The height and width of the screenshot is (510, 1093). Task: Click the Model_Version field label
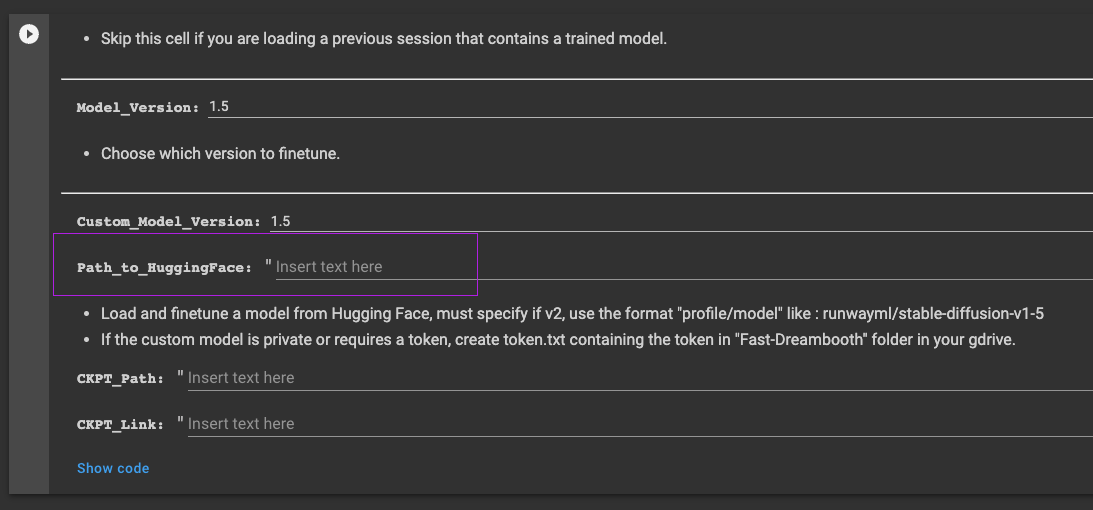(x=138, y=107)
